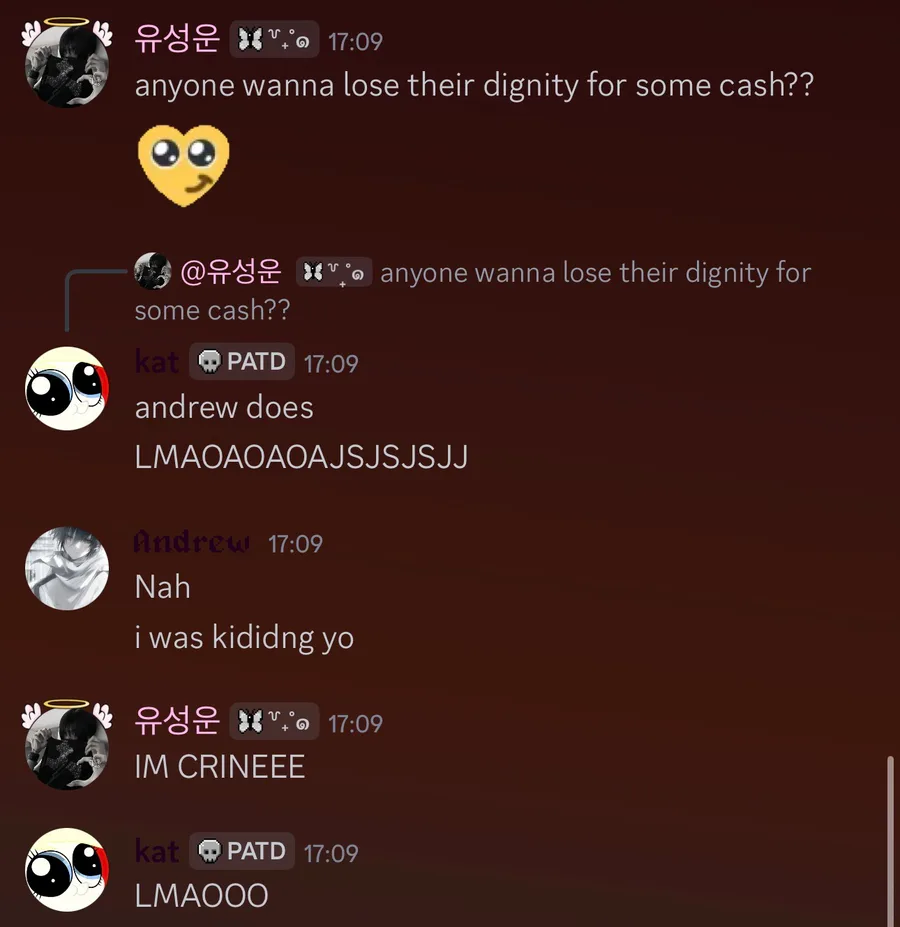Open 유성운's avatar beside 'IM CRINEEE'
The height and width of the screenshot is (927, 900).
coord(67,747)
